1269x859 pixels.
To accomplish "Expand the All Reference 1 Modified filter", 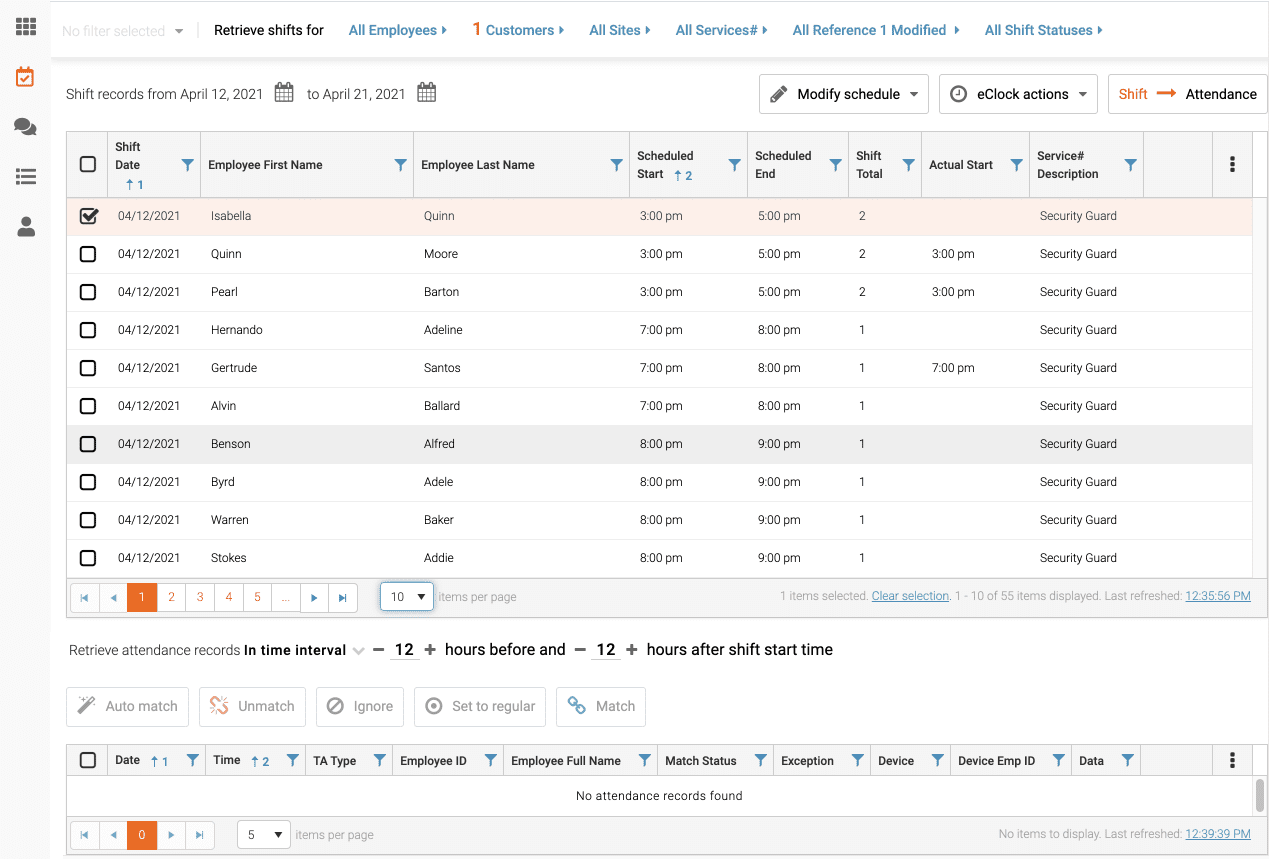I will 876,30.
